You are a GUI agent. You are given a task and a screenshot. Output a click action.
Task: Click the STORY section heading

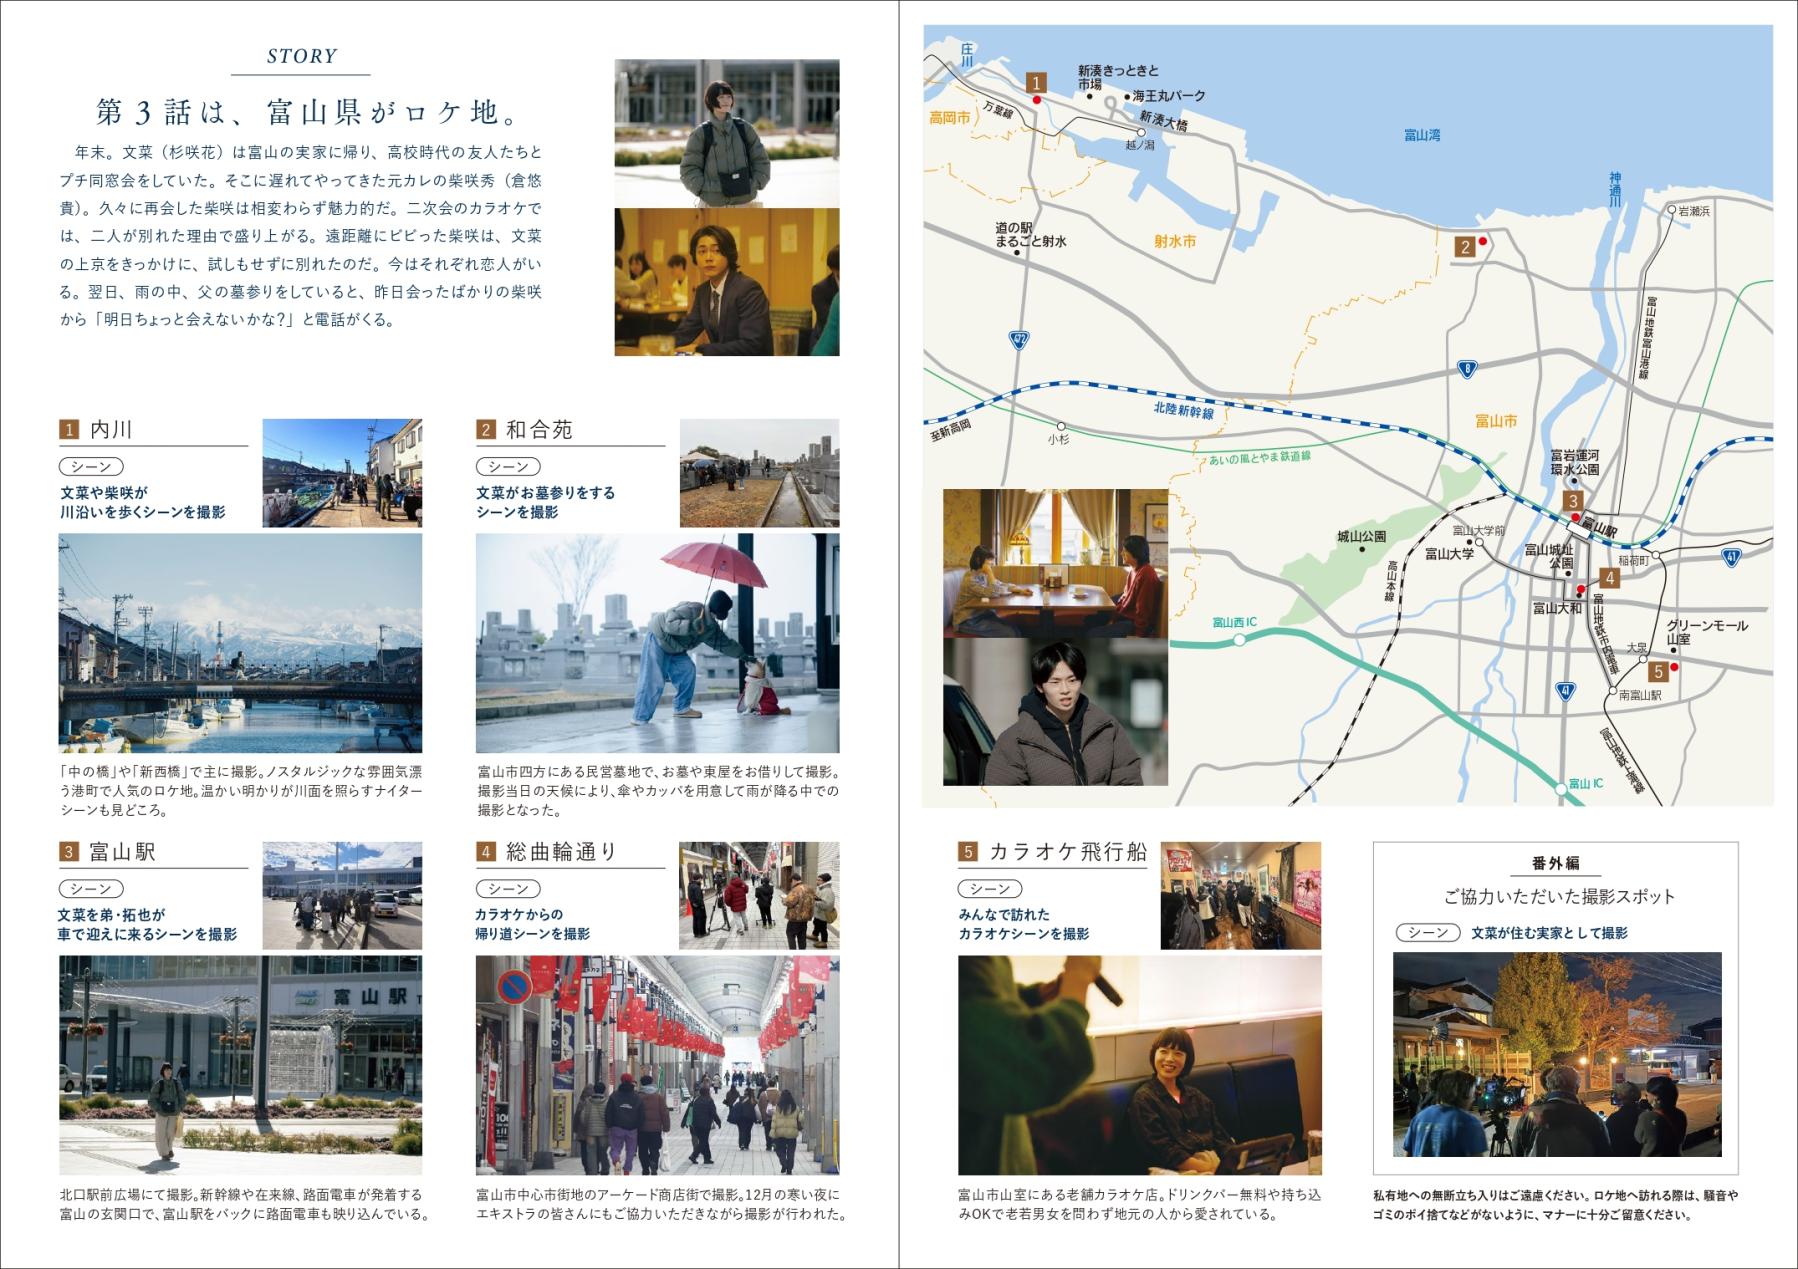pos(302,57)
